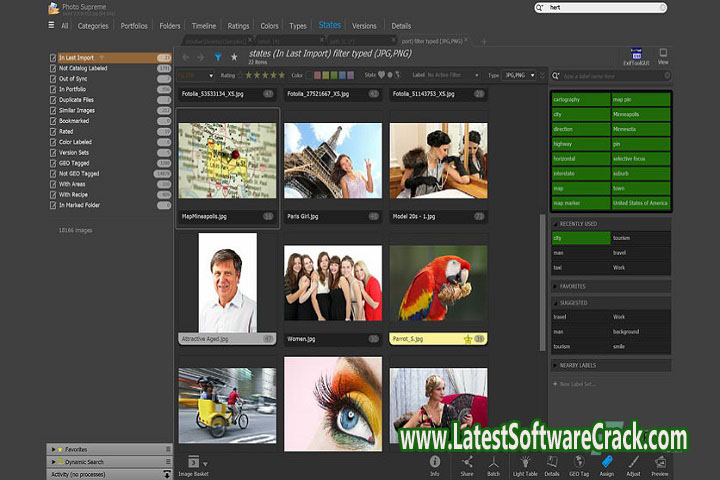Click the star favorite icon beside the title

tap(234, 57)
